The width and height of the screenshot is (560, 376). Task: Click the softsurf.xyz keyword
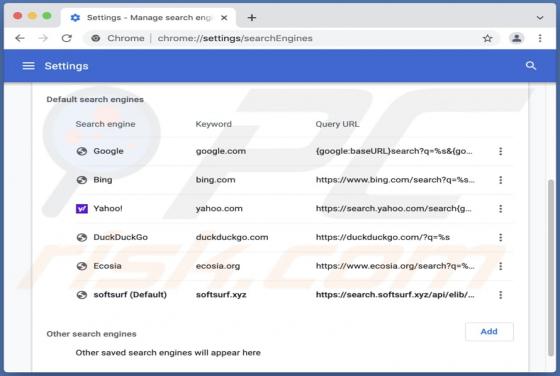coord(221,295)
